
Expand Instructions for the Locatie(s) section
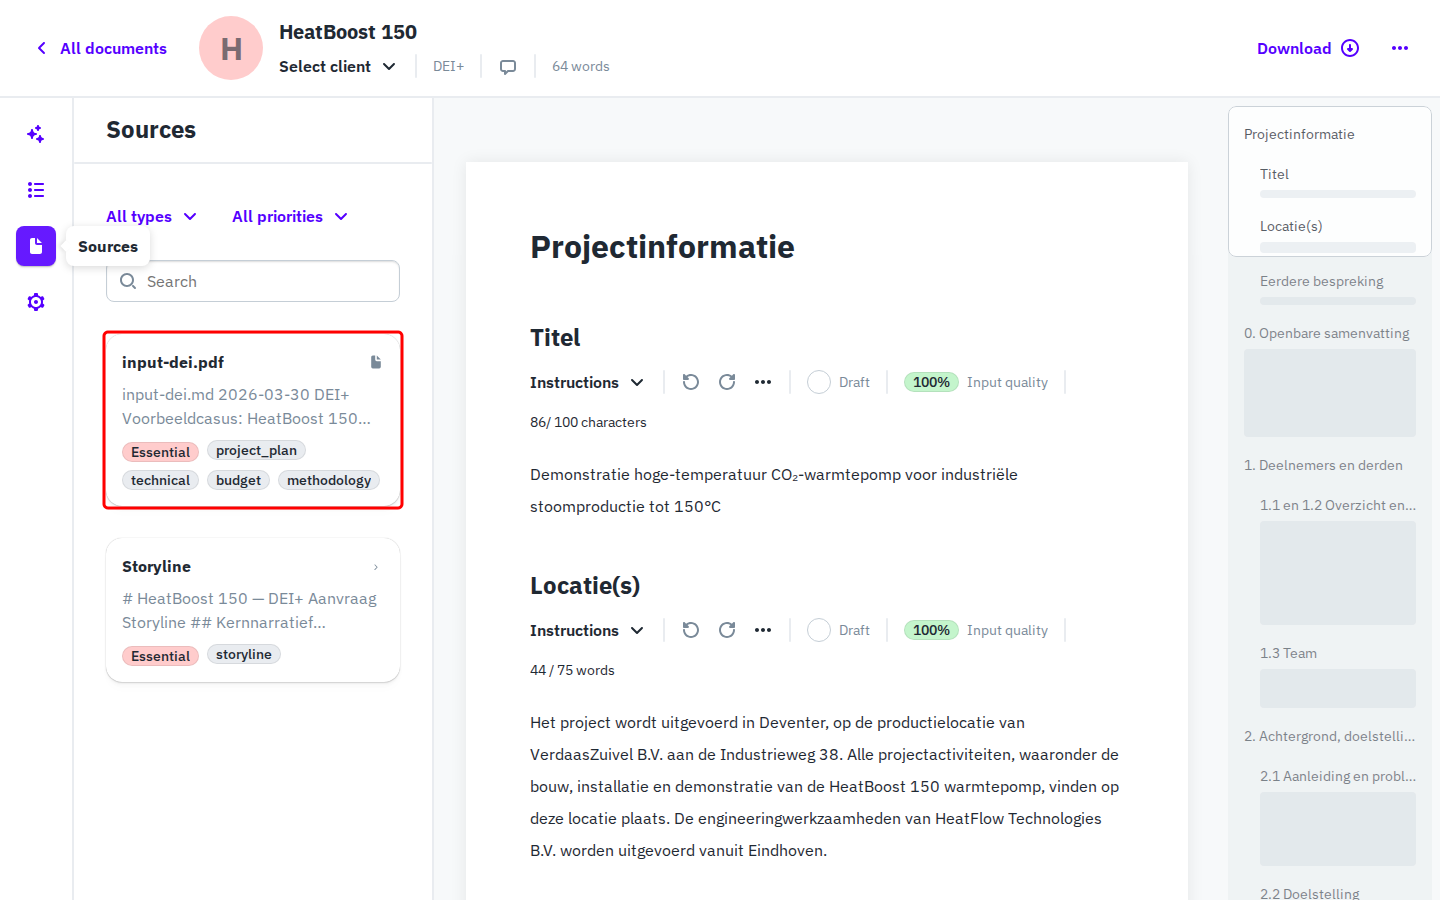[587, 631]
